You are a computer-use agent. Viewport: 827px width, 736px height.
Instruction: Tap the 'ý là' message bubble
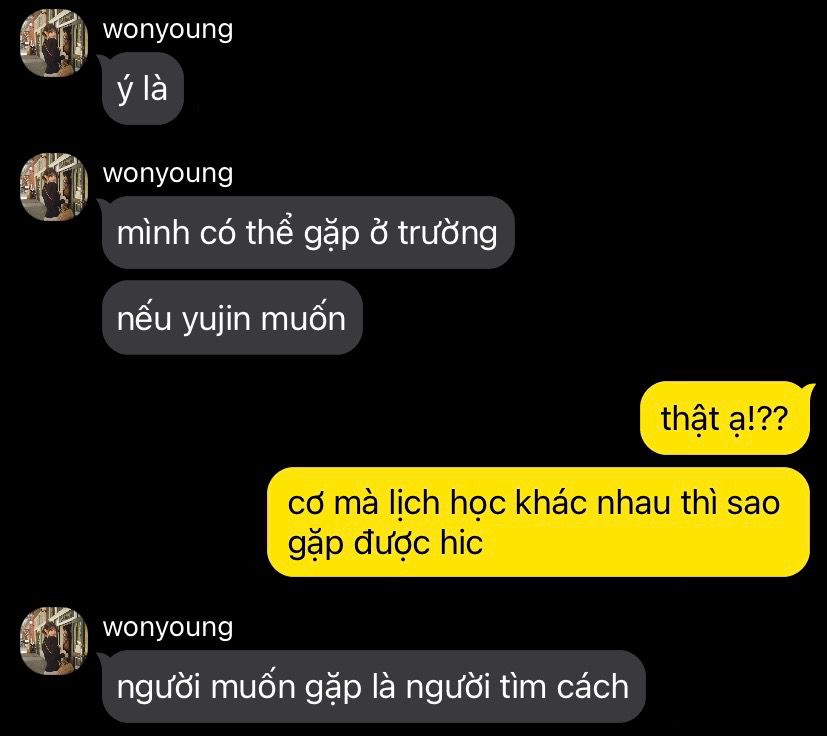[142, 89]
